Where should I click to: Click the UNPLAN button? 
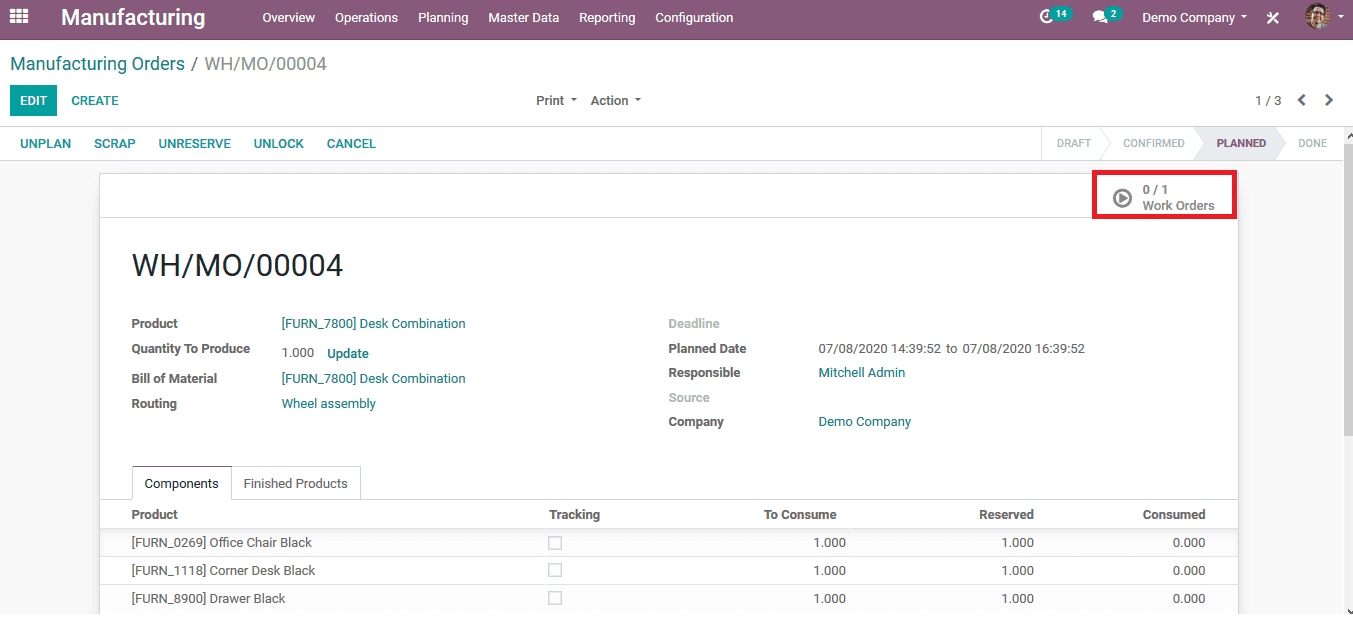46,144
